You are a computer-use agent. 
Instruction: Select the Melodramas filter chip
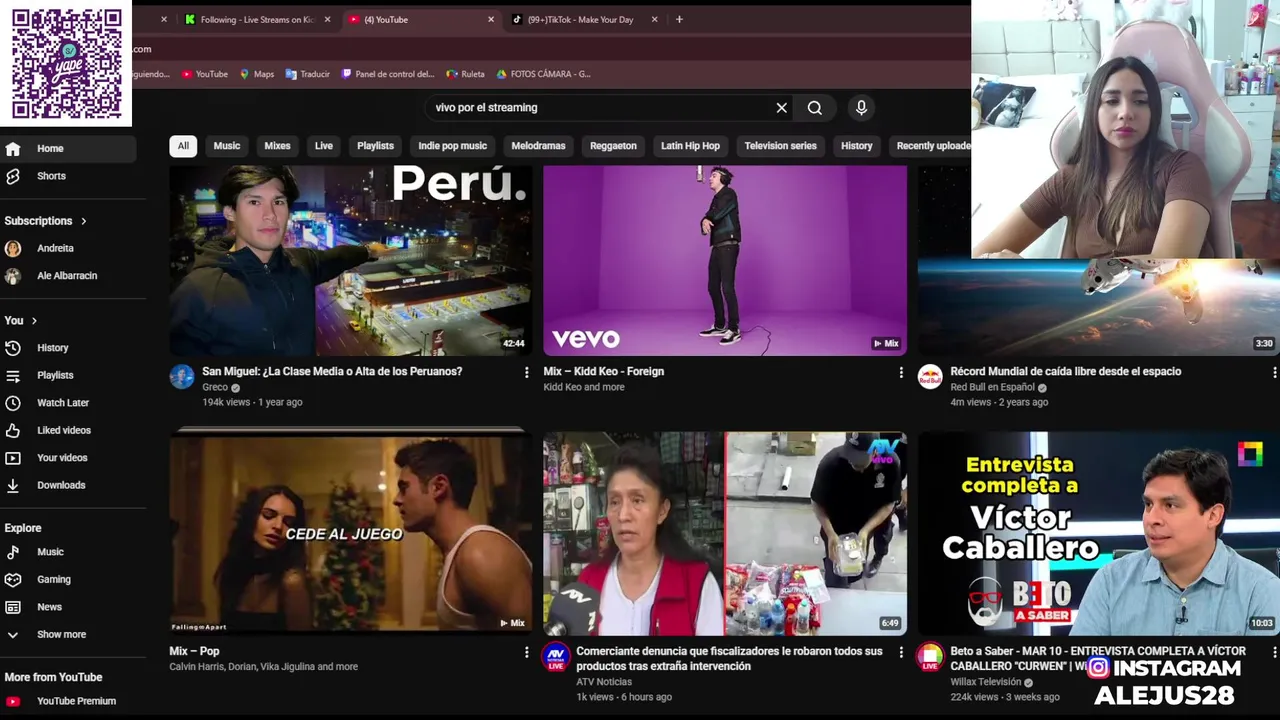click(538, 146)
